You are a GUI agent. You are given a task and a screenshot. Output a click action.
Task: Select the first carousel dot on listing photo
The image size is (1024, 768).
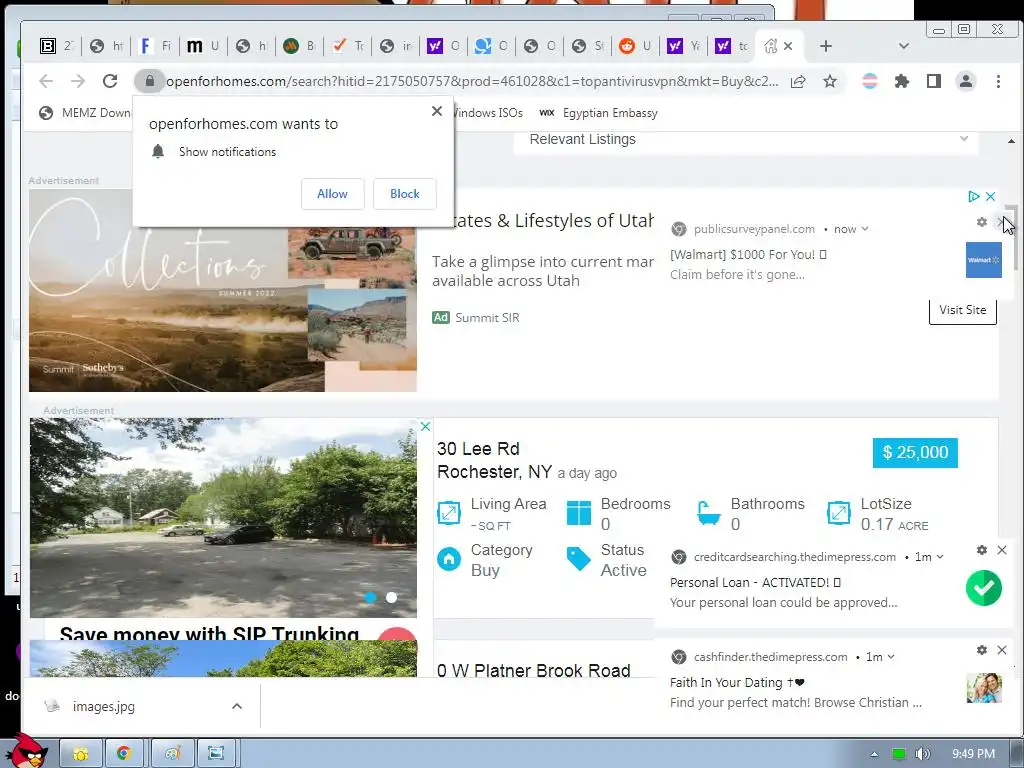(370, 597)
